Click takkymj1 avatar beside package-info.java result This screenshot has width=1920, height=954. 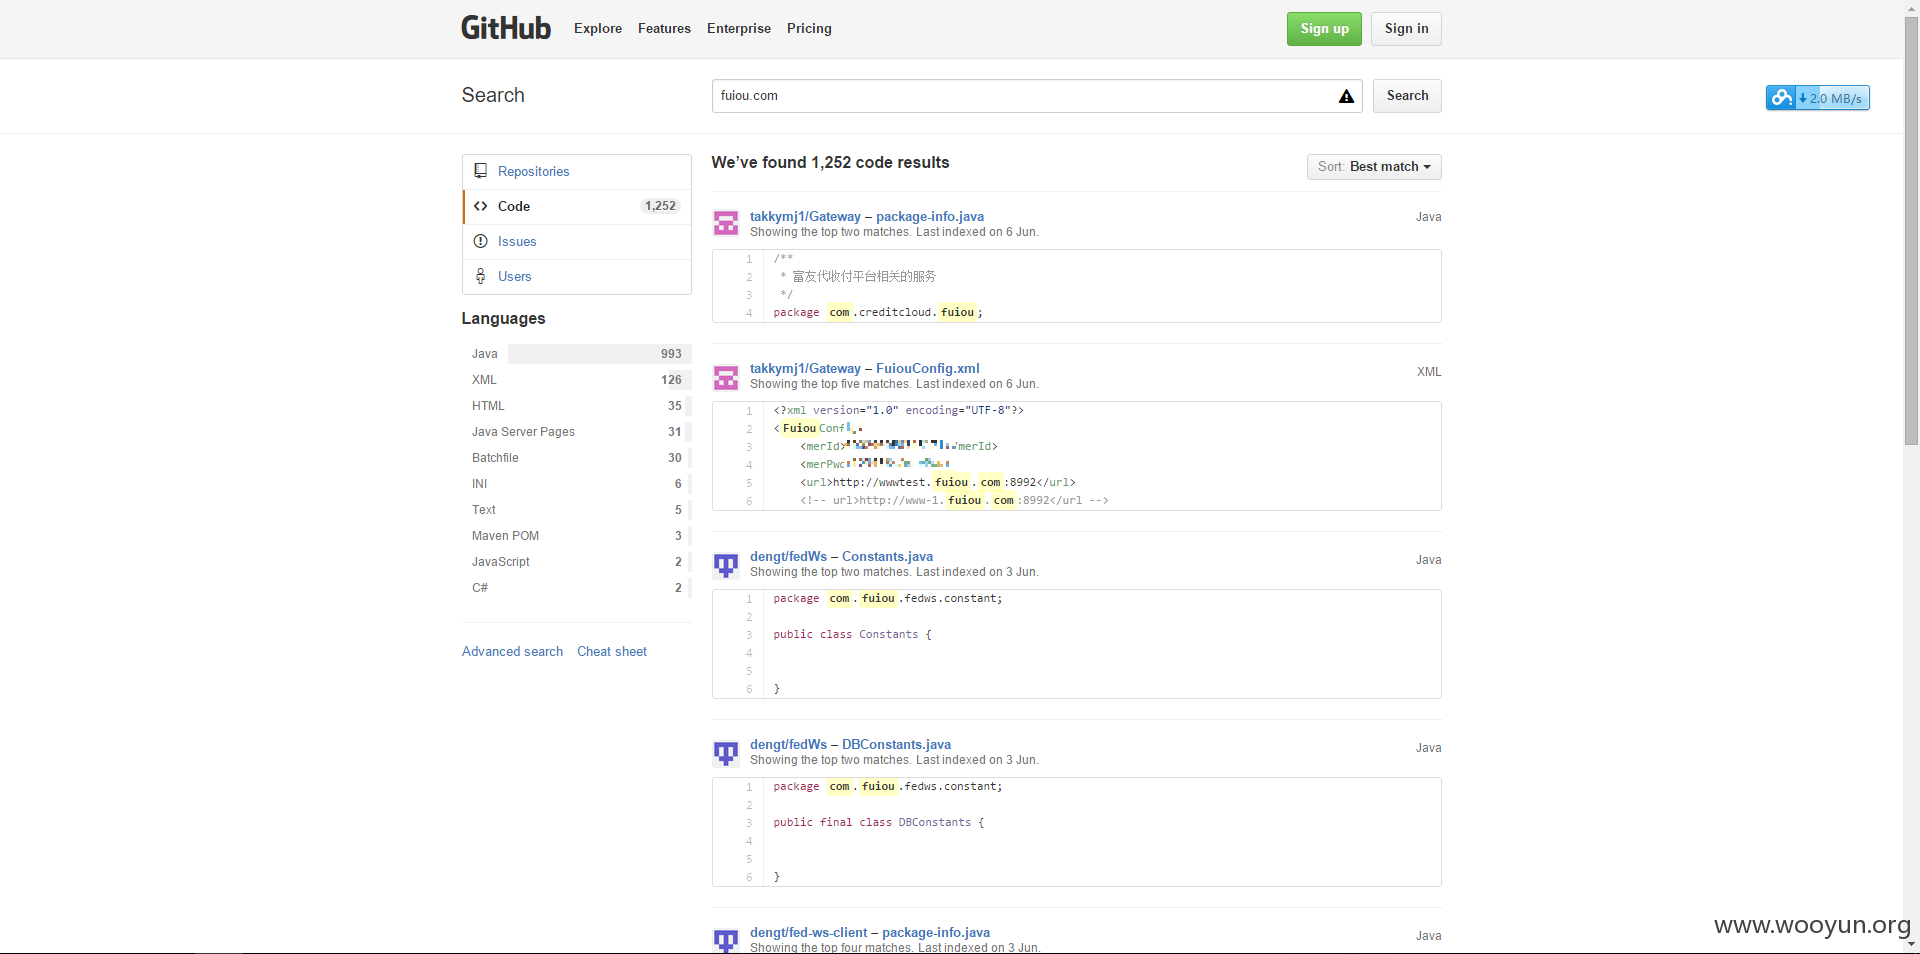(x=726, y=223)
